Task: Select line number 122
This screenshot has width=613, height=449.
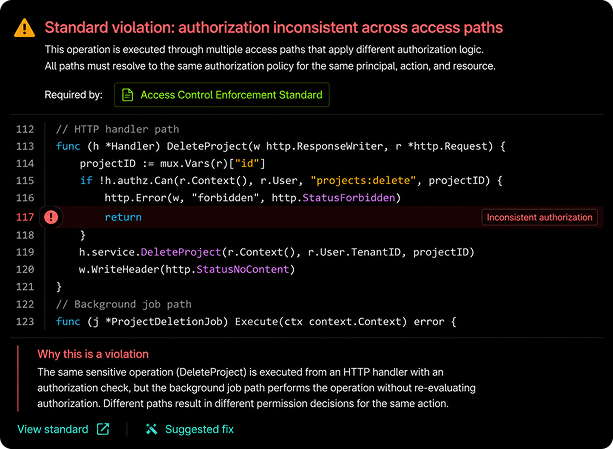Action: (25, 304)
